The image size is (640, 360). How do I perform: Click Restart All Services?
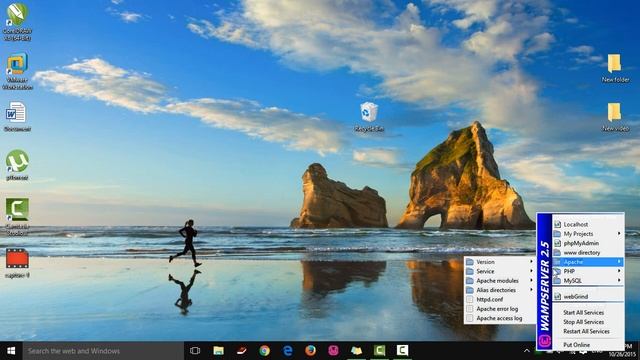coord(588,331)
